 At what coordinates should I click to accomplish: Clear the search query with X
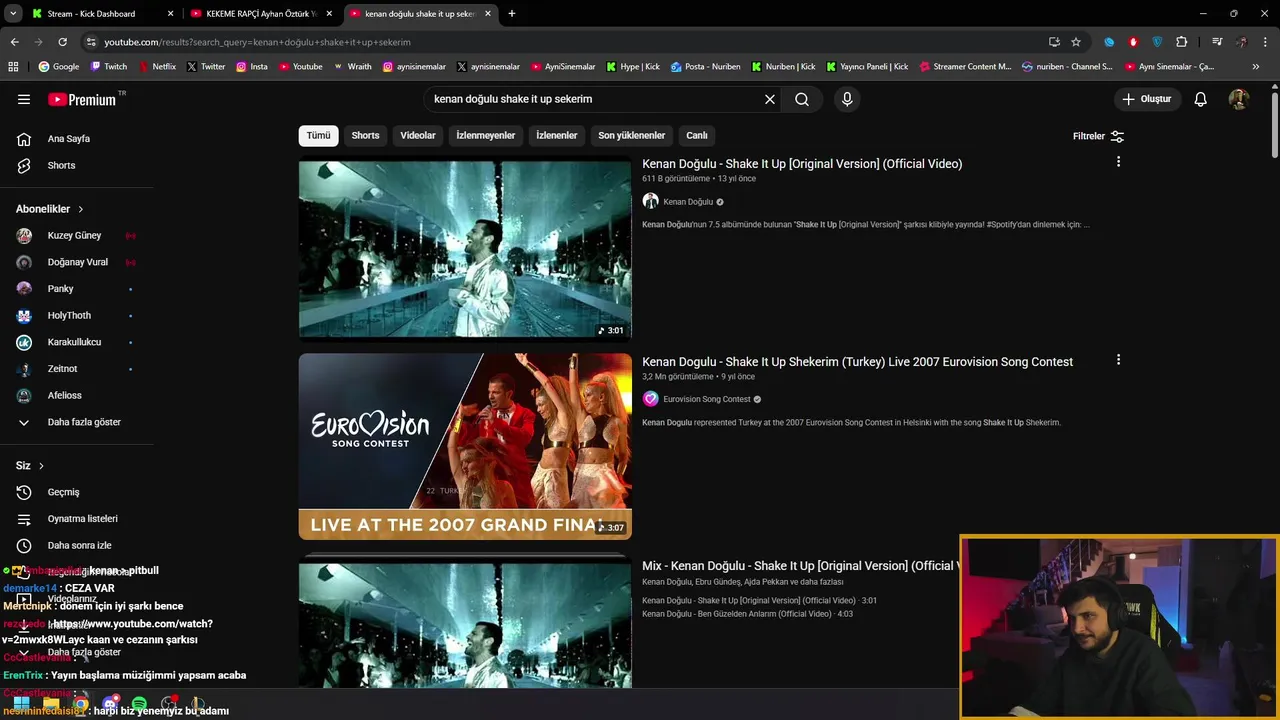tap(770, 99)
